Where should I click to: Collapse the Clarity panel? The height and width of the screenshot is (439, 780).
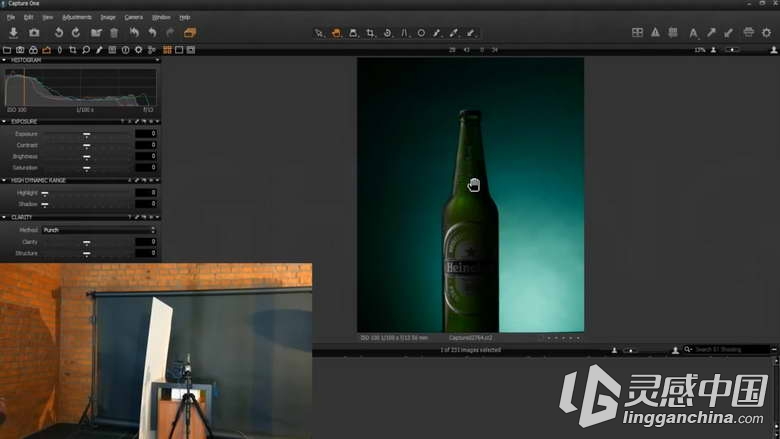tap(4, 217)
